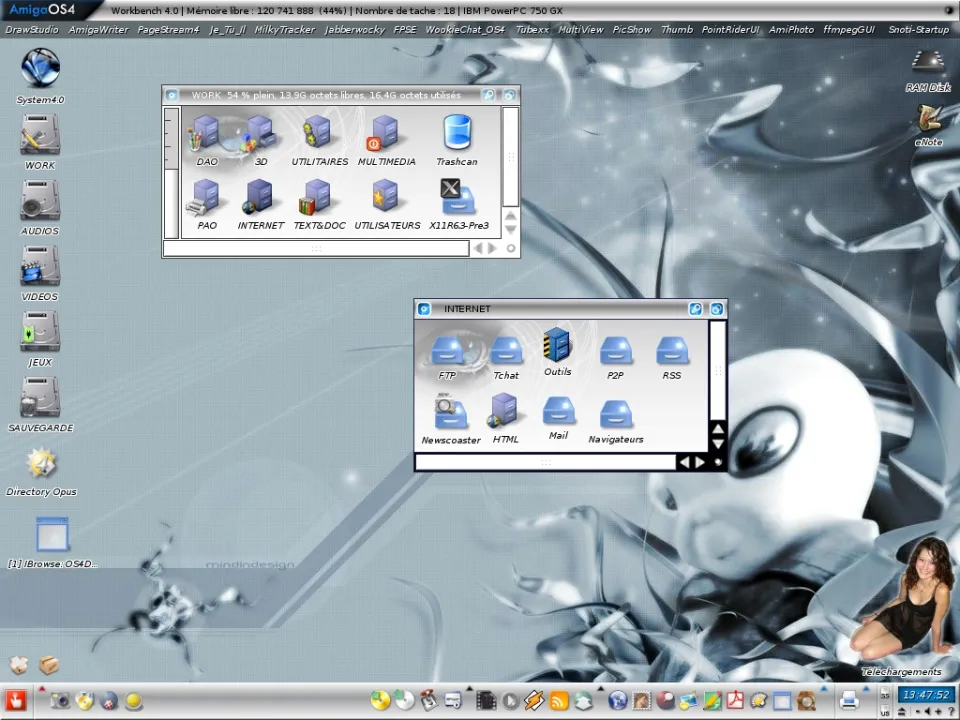Click the printer icon in bottom dock

[x=849, y=700]
